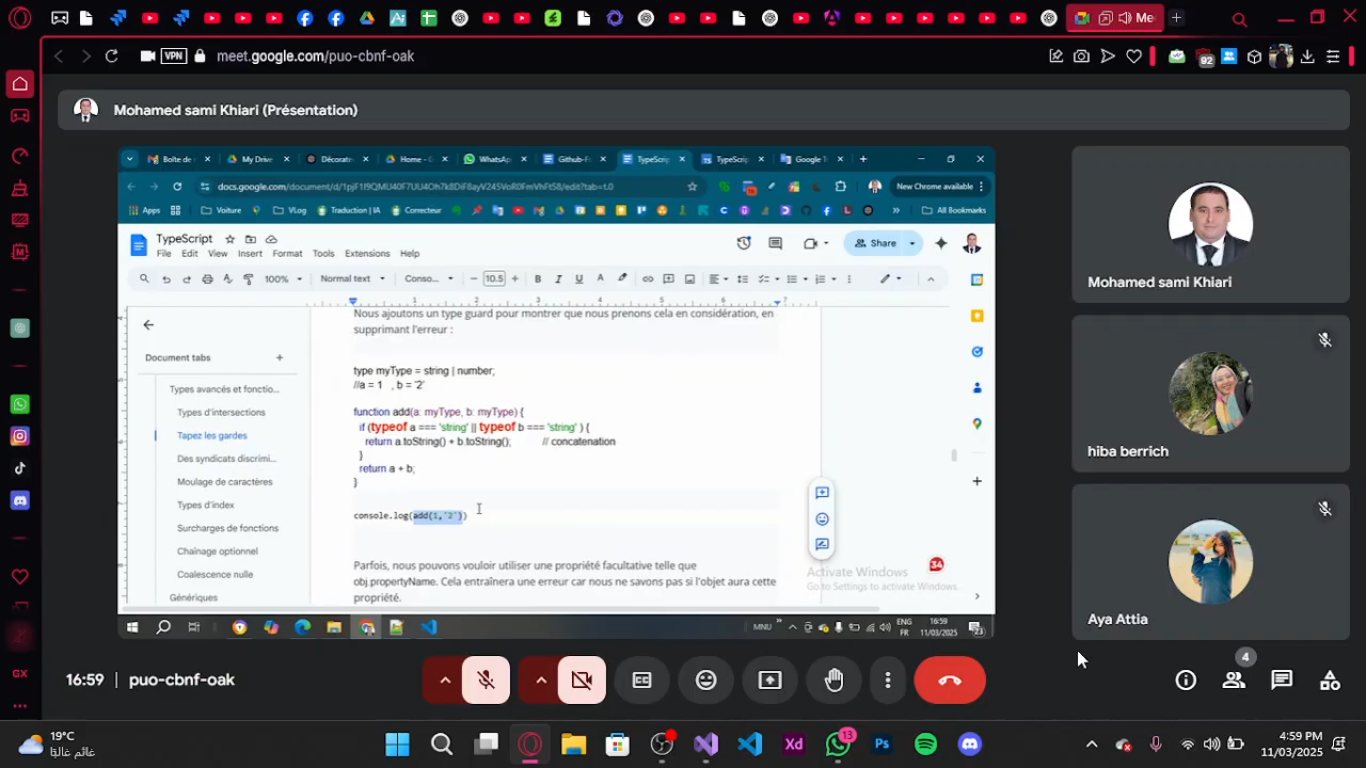Open Visual Studio Code from taskbar
Image resolution: width=1366 pixels, height=768 pixels.
coord(750,744)
